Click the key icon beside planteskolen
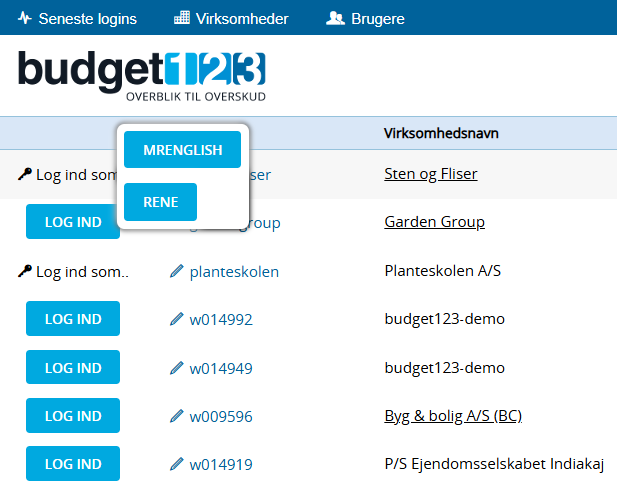617x492 pixels. point(25,271)
